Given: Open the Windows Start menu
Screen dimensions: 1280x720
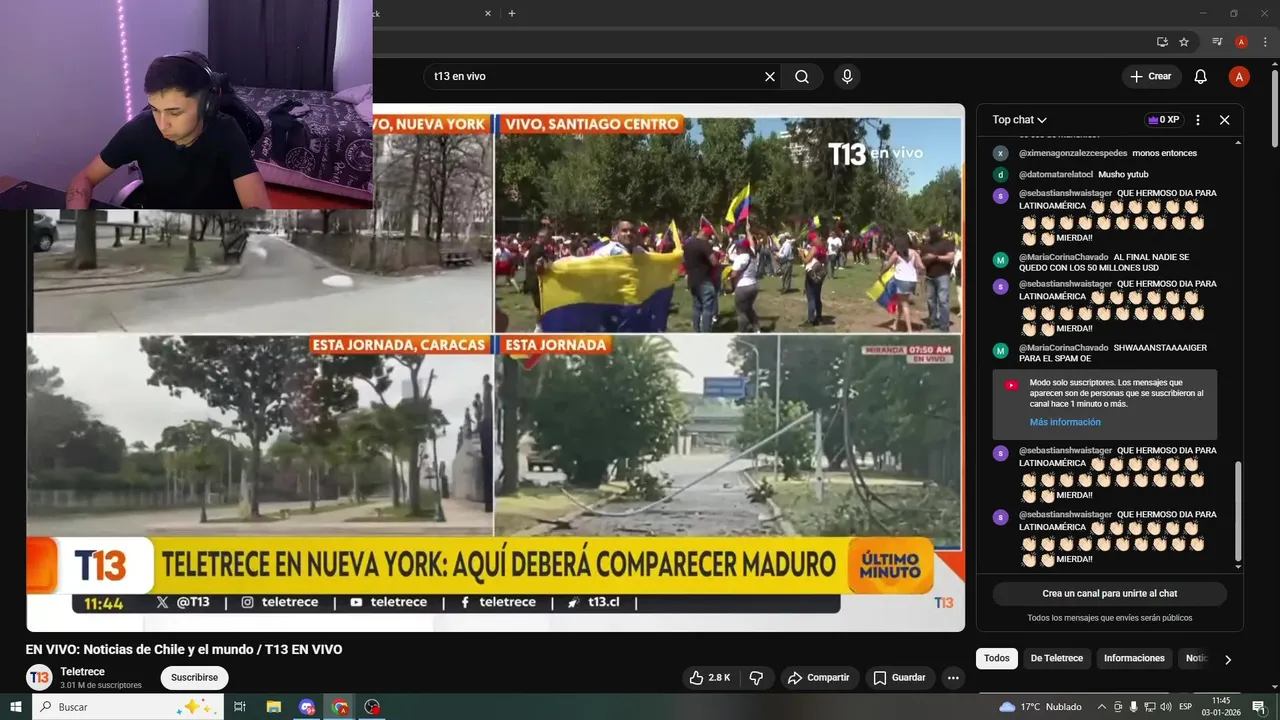Looking at the screenshot, I should [15, 707].
